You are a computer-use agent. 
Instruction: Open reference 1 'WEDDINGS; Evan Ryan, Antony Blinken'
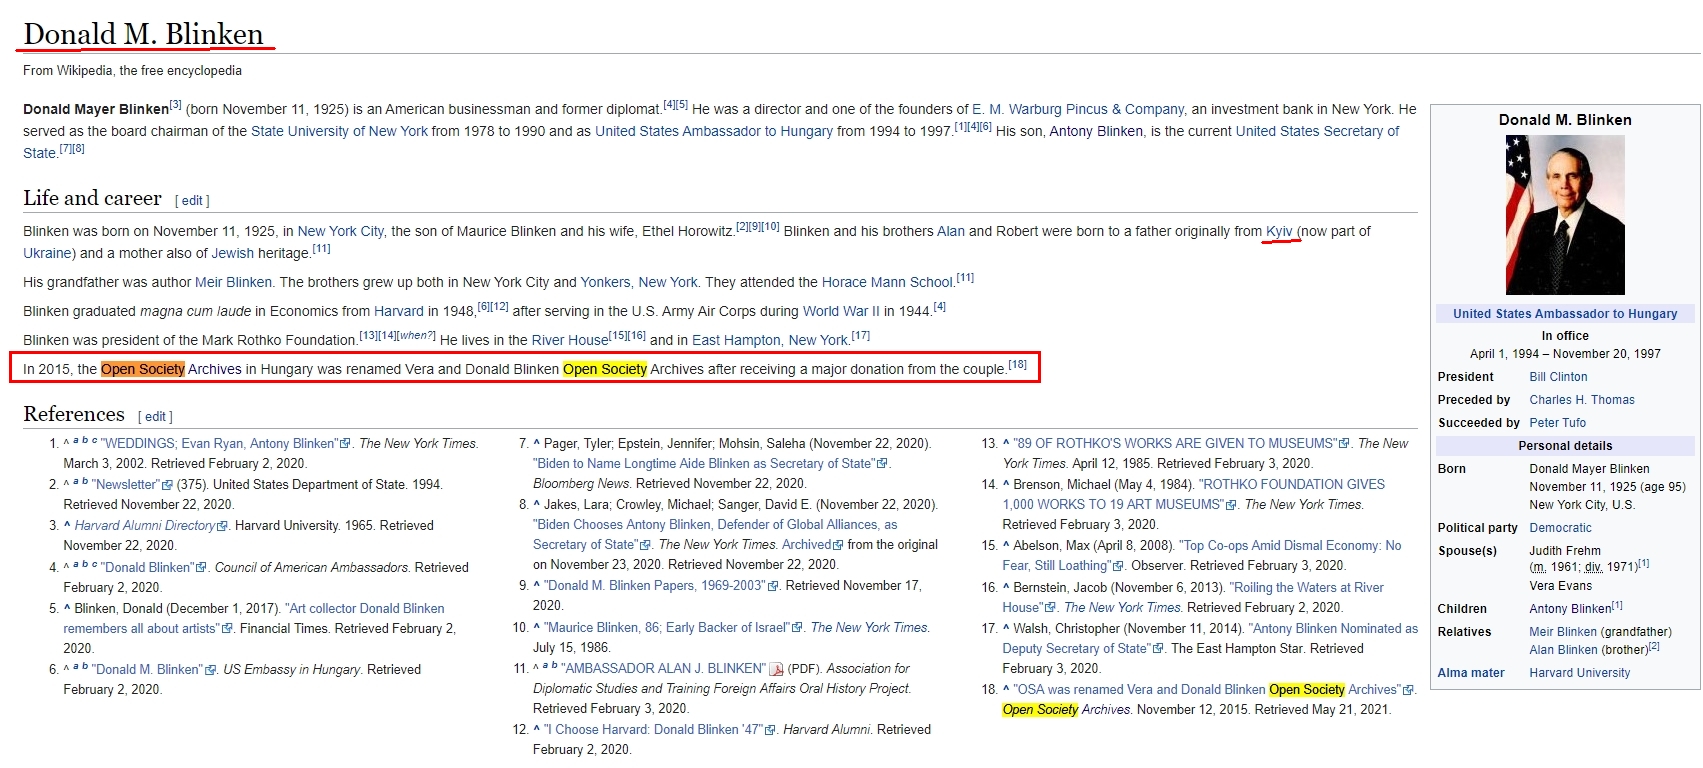[220, 443]
